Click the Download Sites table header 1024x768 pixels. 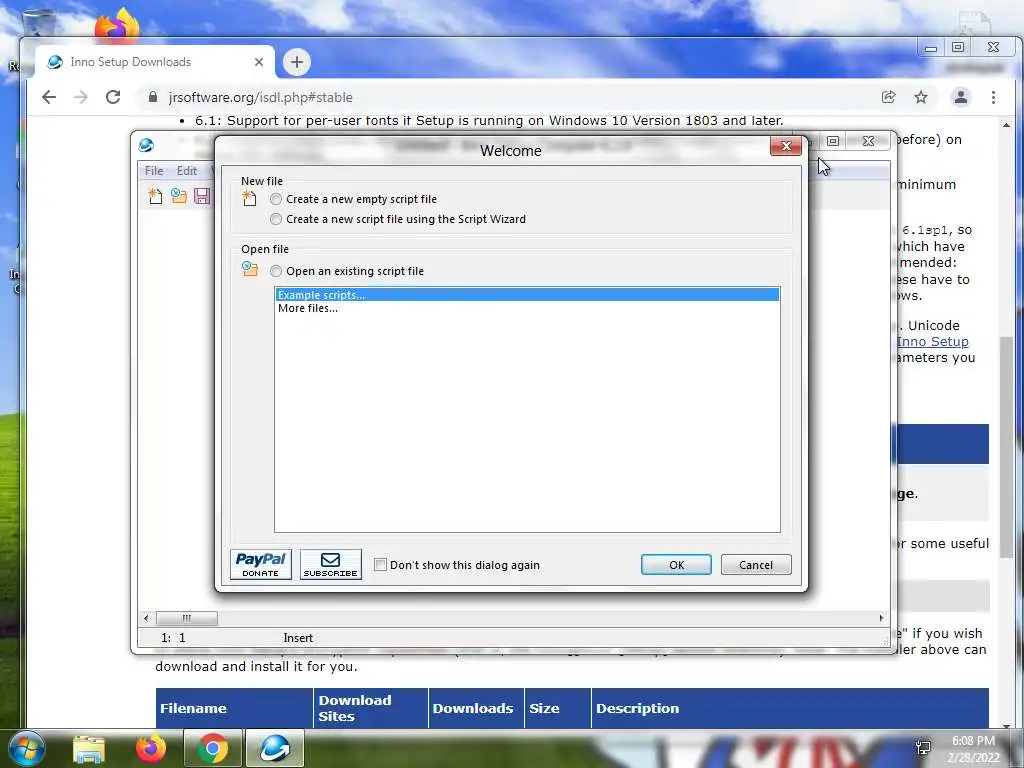pos(371,708)
